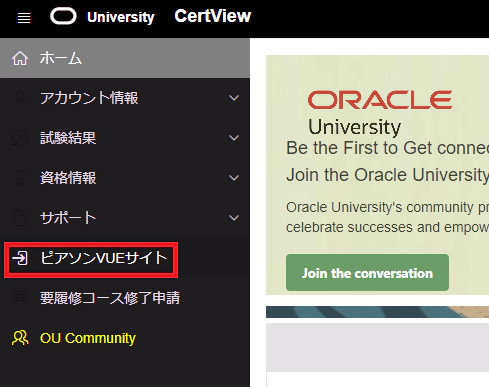Viewport: 489px width, 387px height.
Task: Click the banner image strip below the card
Action: click(377, 312)
